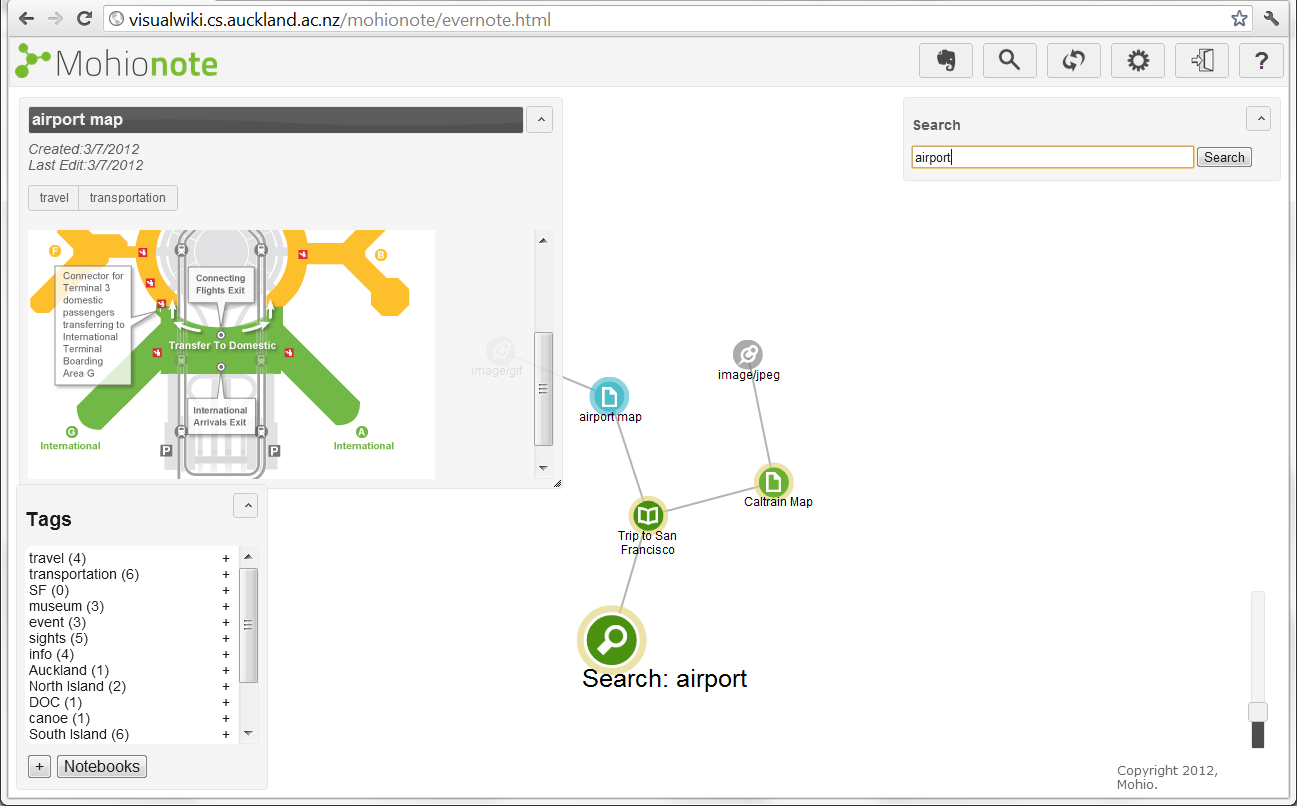Click the browser back arrow
Viewport: 1297px width, 806px height.
(25, 19)
